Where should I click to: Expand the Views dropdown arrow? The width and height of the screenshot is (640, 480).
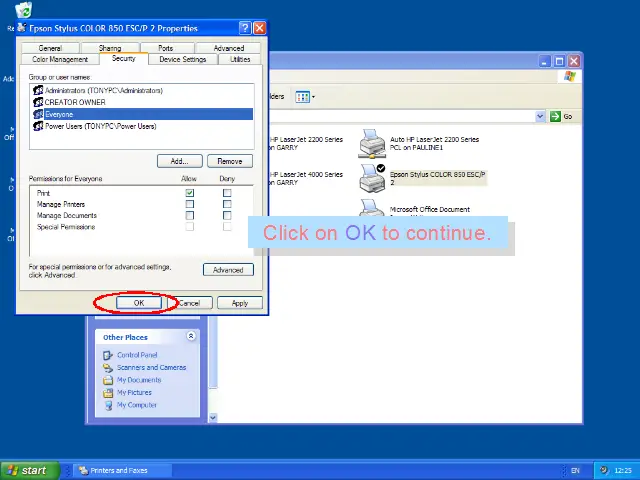313,97
